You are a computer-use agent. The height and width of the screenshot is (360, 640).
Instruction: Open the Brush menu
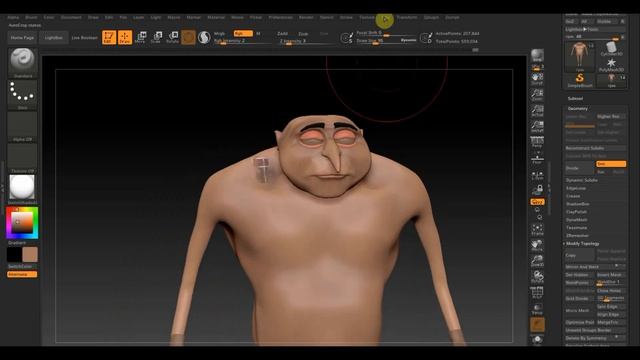coord(31,18)
